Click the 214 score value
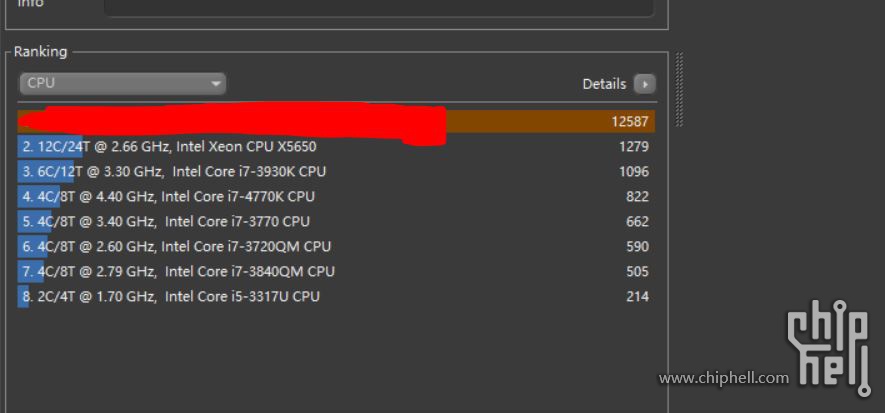Screen dimensions: 885x413 (x=637, y=297)
